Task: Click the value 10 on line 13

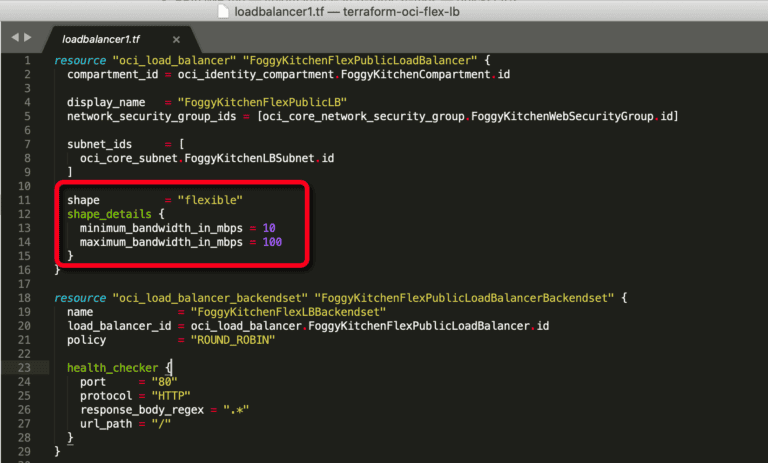Action: click(x=269, y=228)
